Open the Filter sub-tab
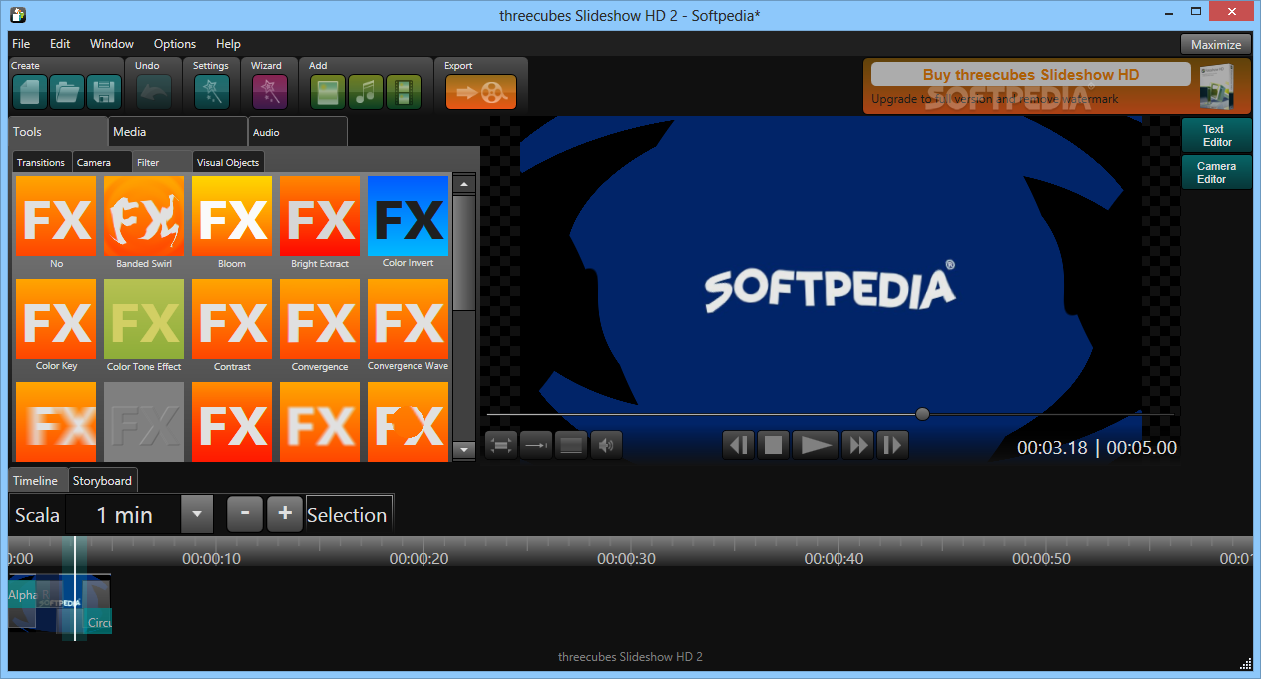The height and width of the screenshot is (679, 1261). click(162, 162)
